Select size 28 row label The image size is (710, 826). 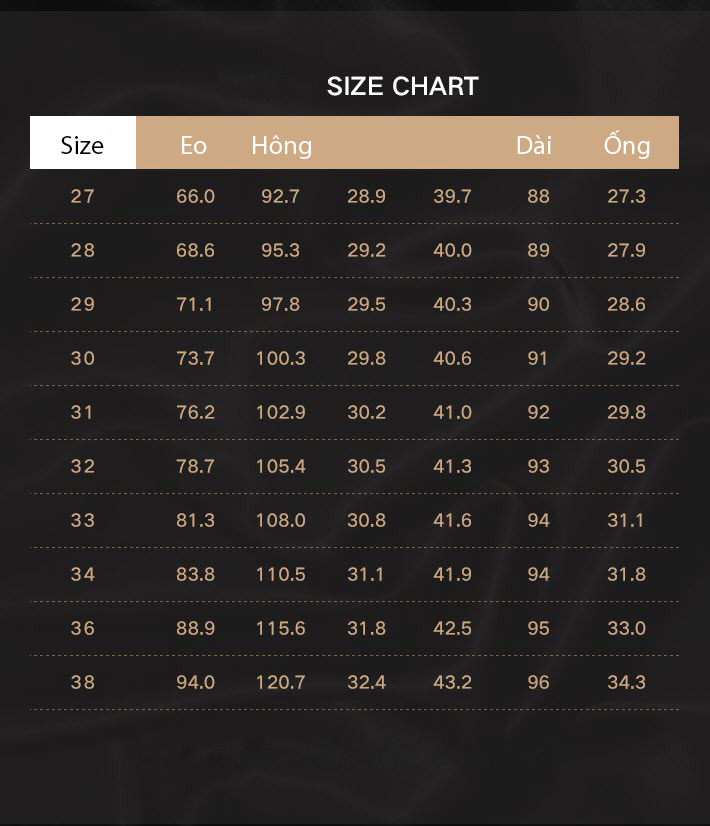click(83, 250)
